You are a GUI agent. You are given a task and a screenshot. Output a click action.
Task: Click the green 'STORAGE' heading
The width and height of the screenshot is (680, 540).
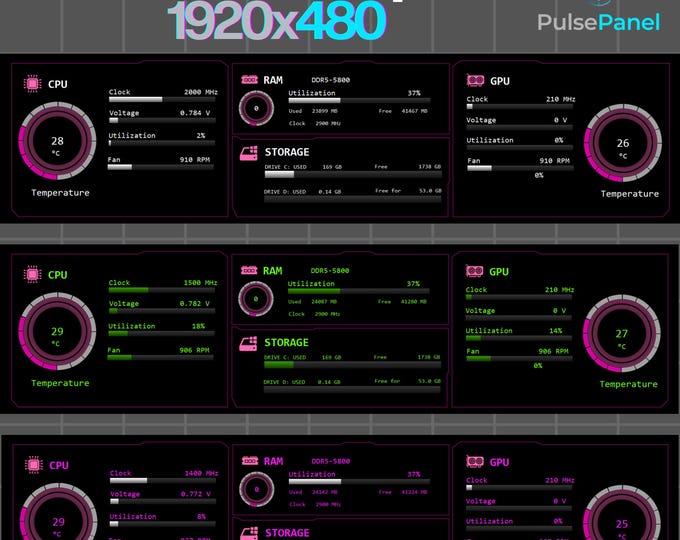pyautogui.click(x=287, y=343)
